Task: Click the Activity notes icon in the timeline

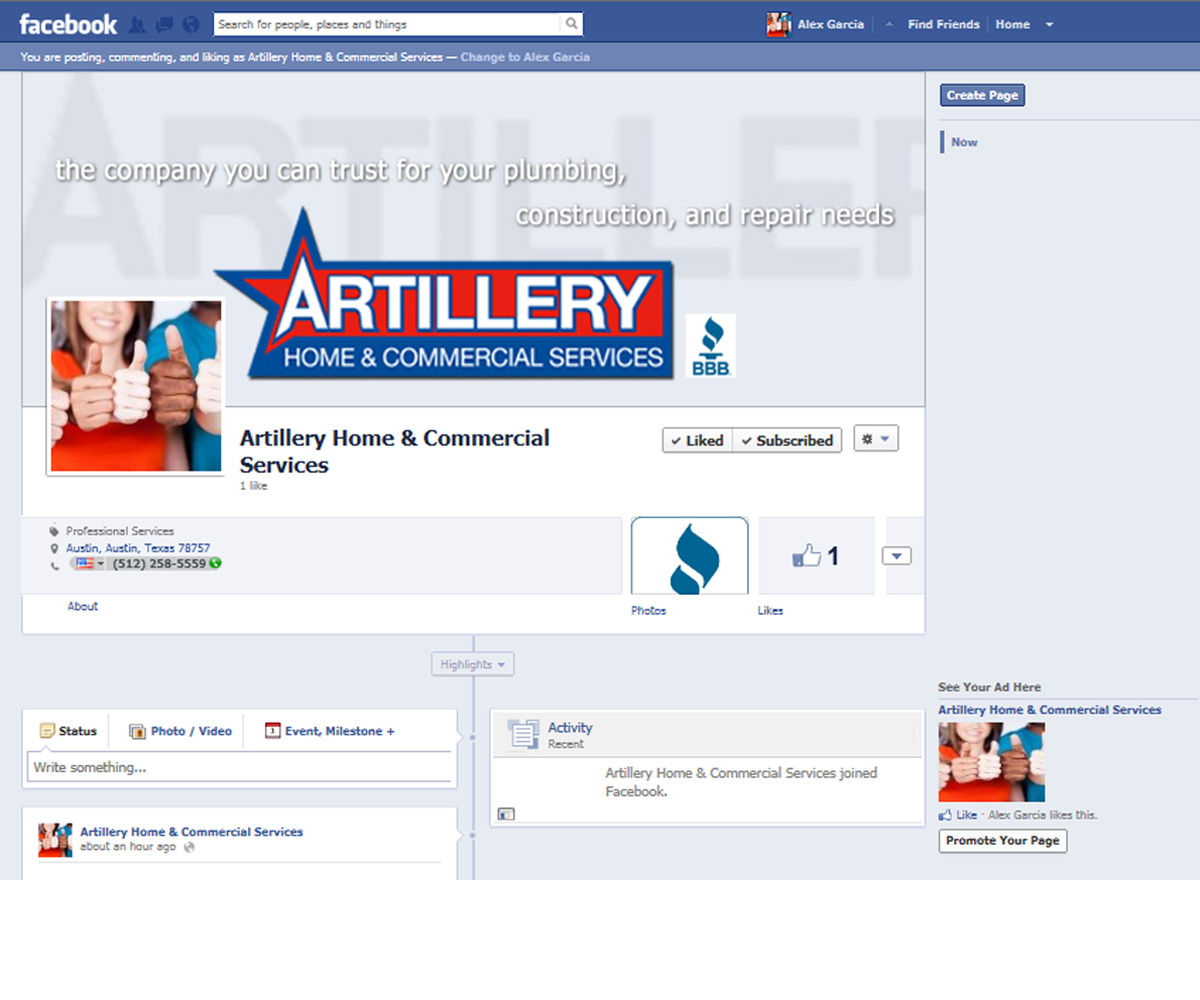Action: (x=520, y=734)
